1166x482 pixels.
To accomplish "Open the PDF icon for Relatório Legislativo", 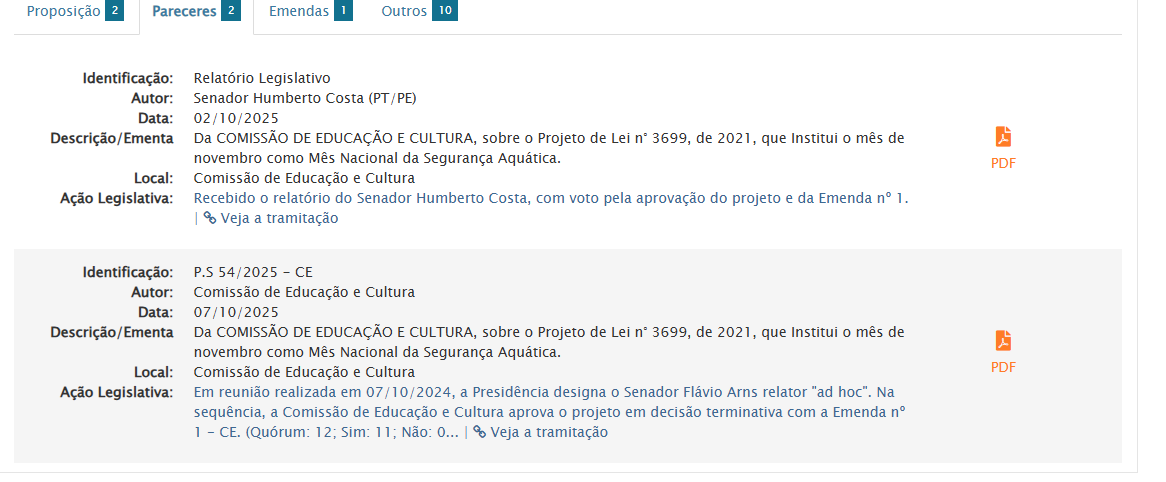I will click(1003, 137).
